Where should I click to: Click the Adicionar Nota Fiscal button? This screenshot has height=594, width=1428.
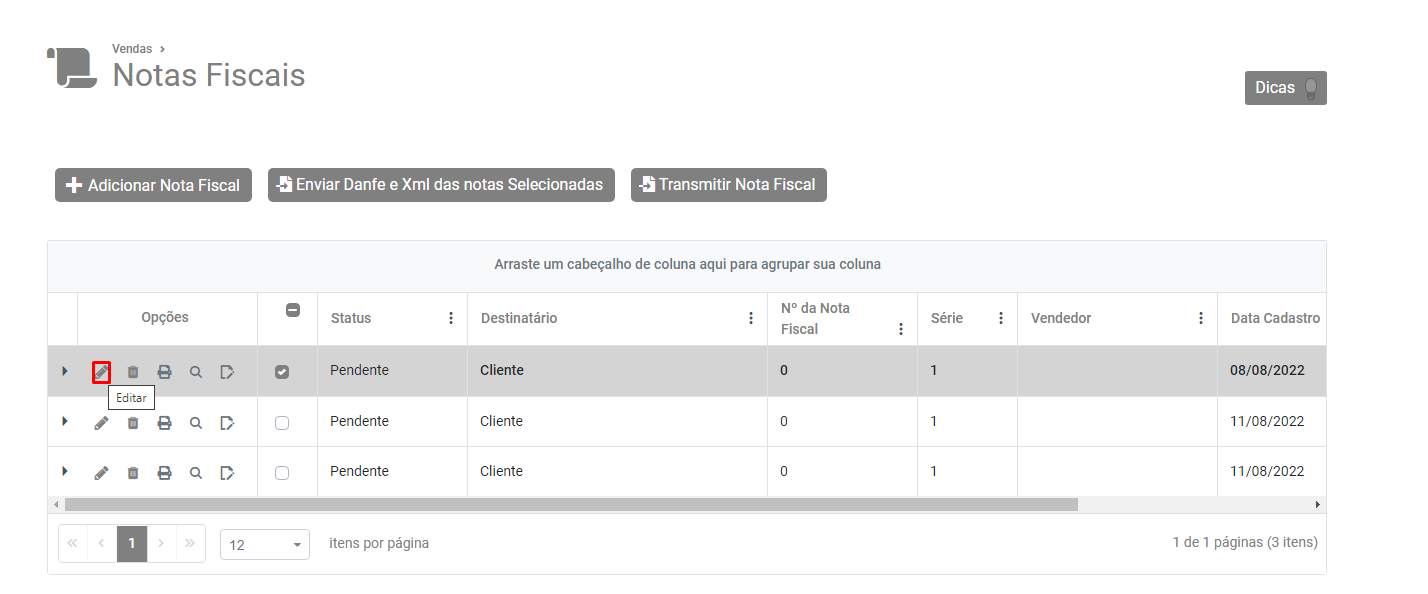tap(153, 185)
